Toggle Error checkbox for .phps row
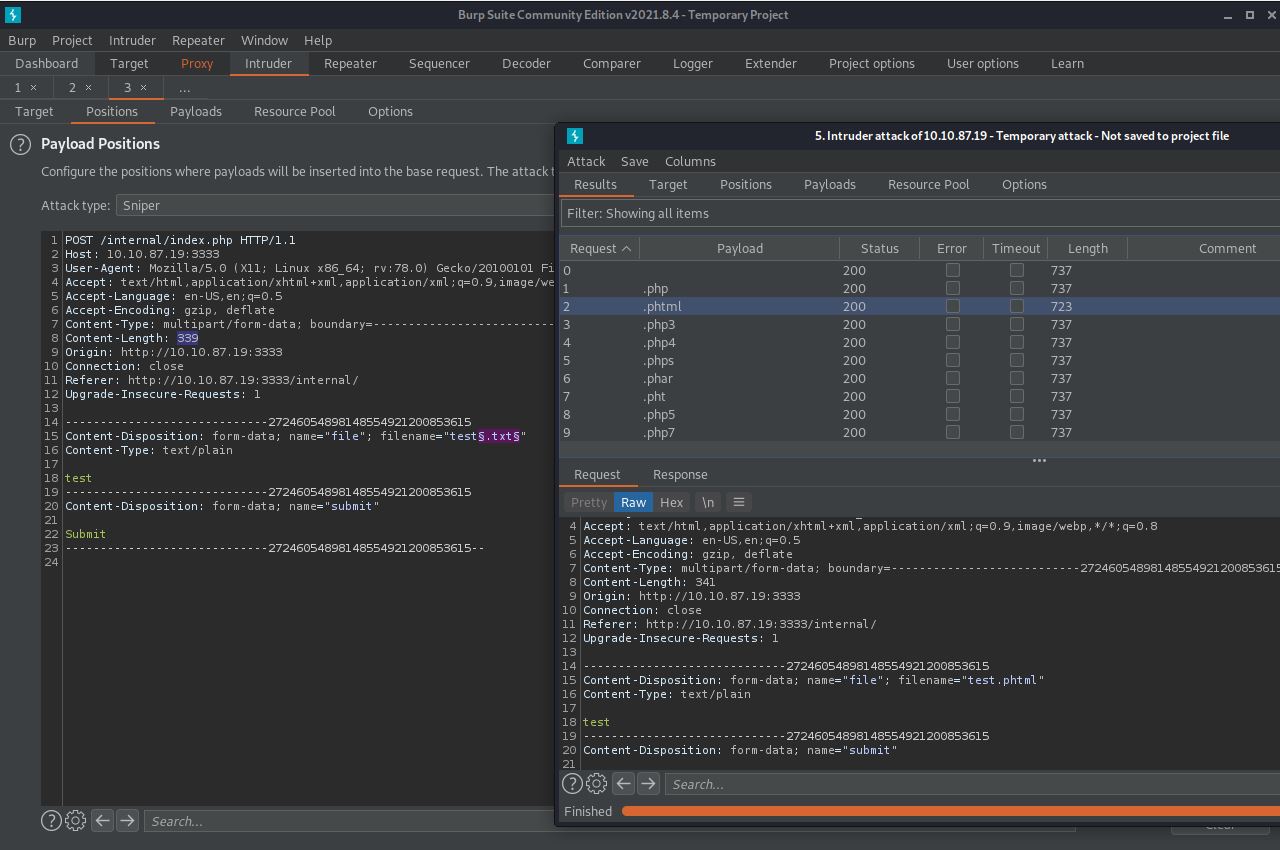This screenshot has width=1280, height=850. (953, 360)
